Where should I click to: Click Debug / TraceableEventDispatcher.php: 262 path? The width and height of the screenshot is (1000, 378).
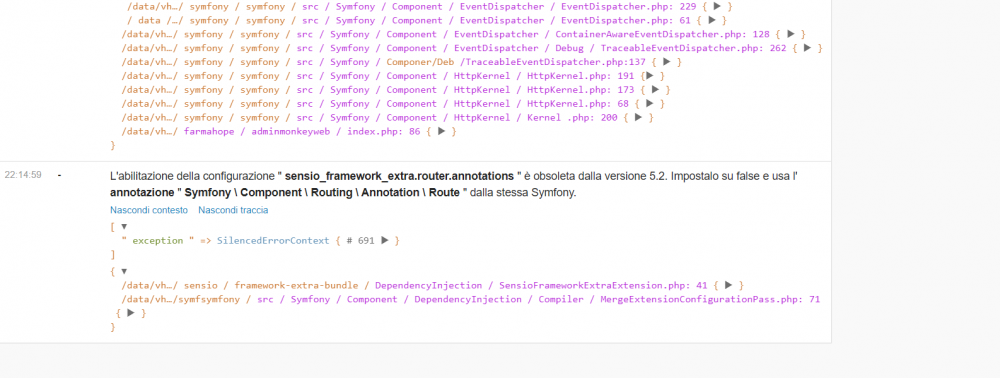tap(670, 48)
